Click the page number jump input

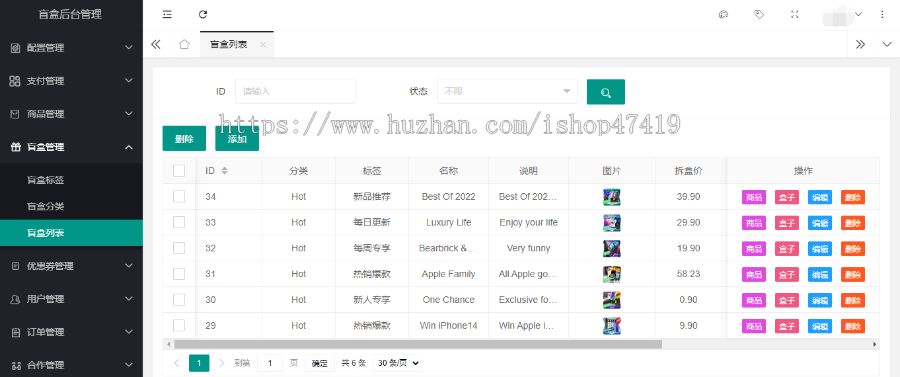point(270,363)
